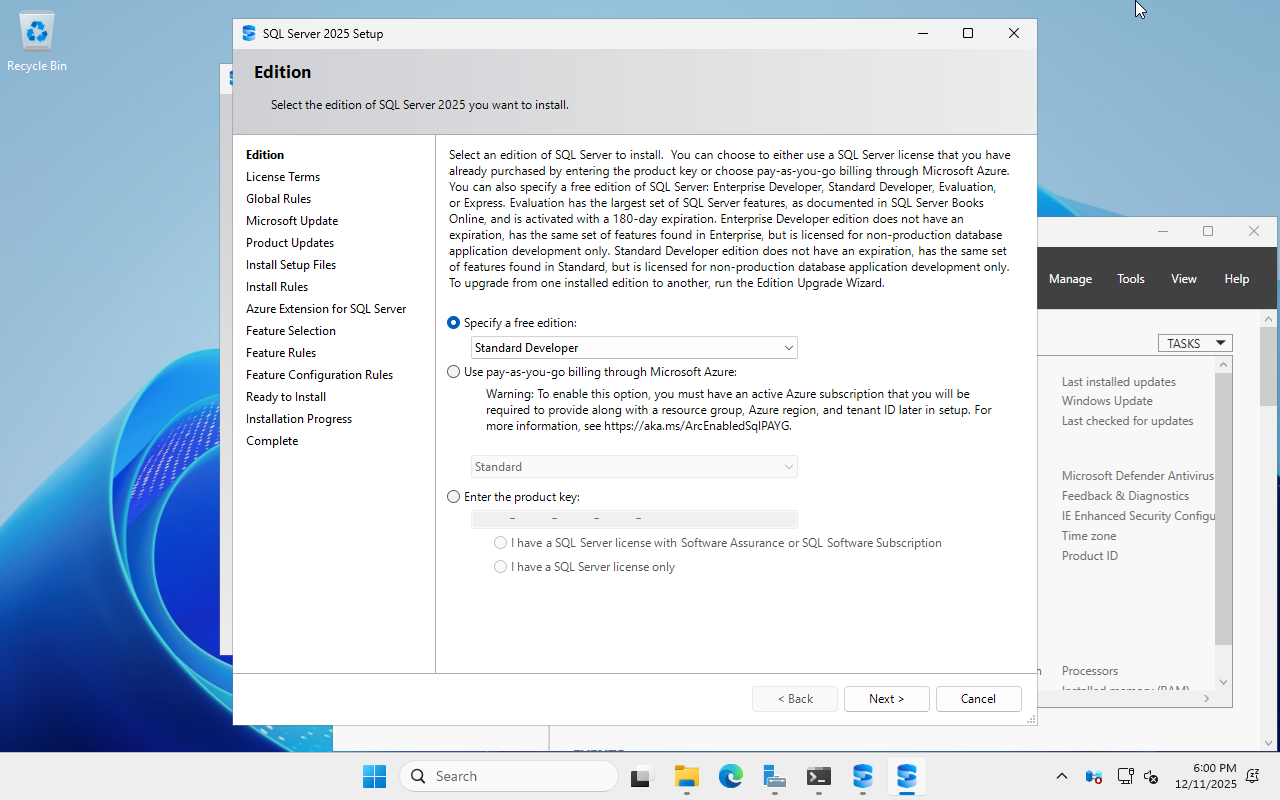Open the TASKS dropdown in Server Manager
This screenshot has width=1280, height=800.
1195,343
